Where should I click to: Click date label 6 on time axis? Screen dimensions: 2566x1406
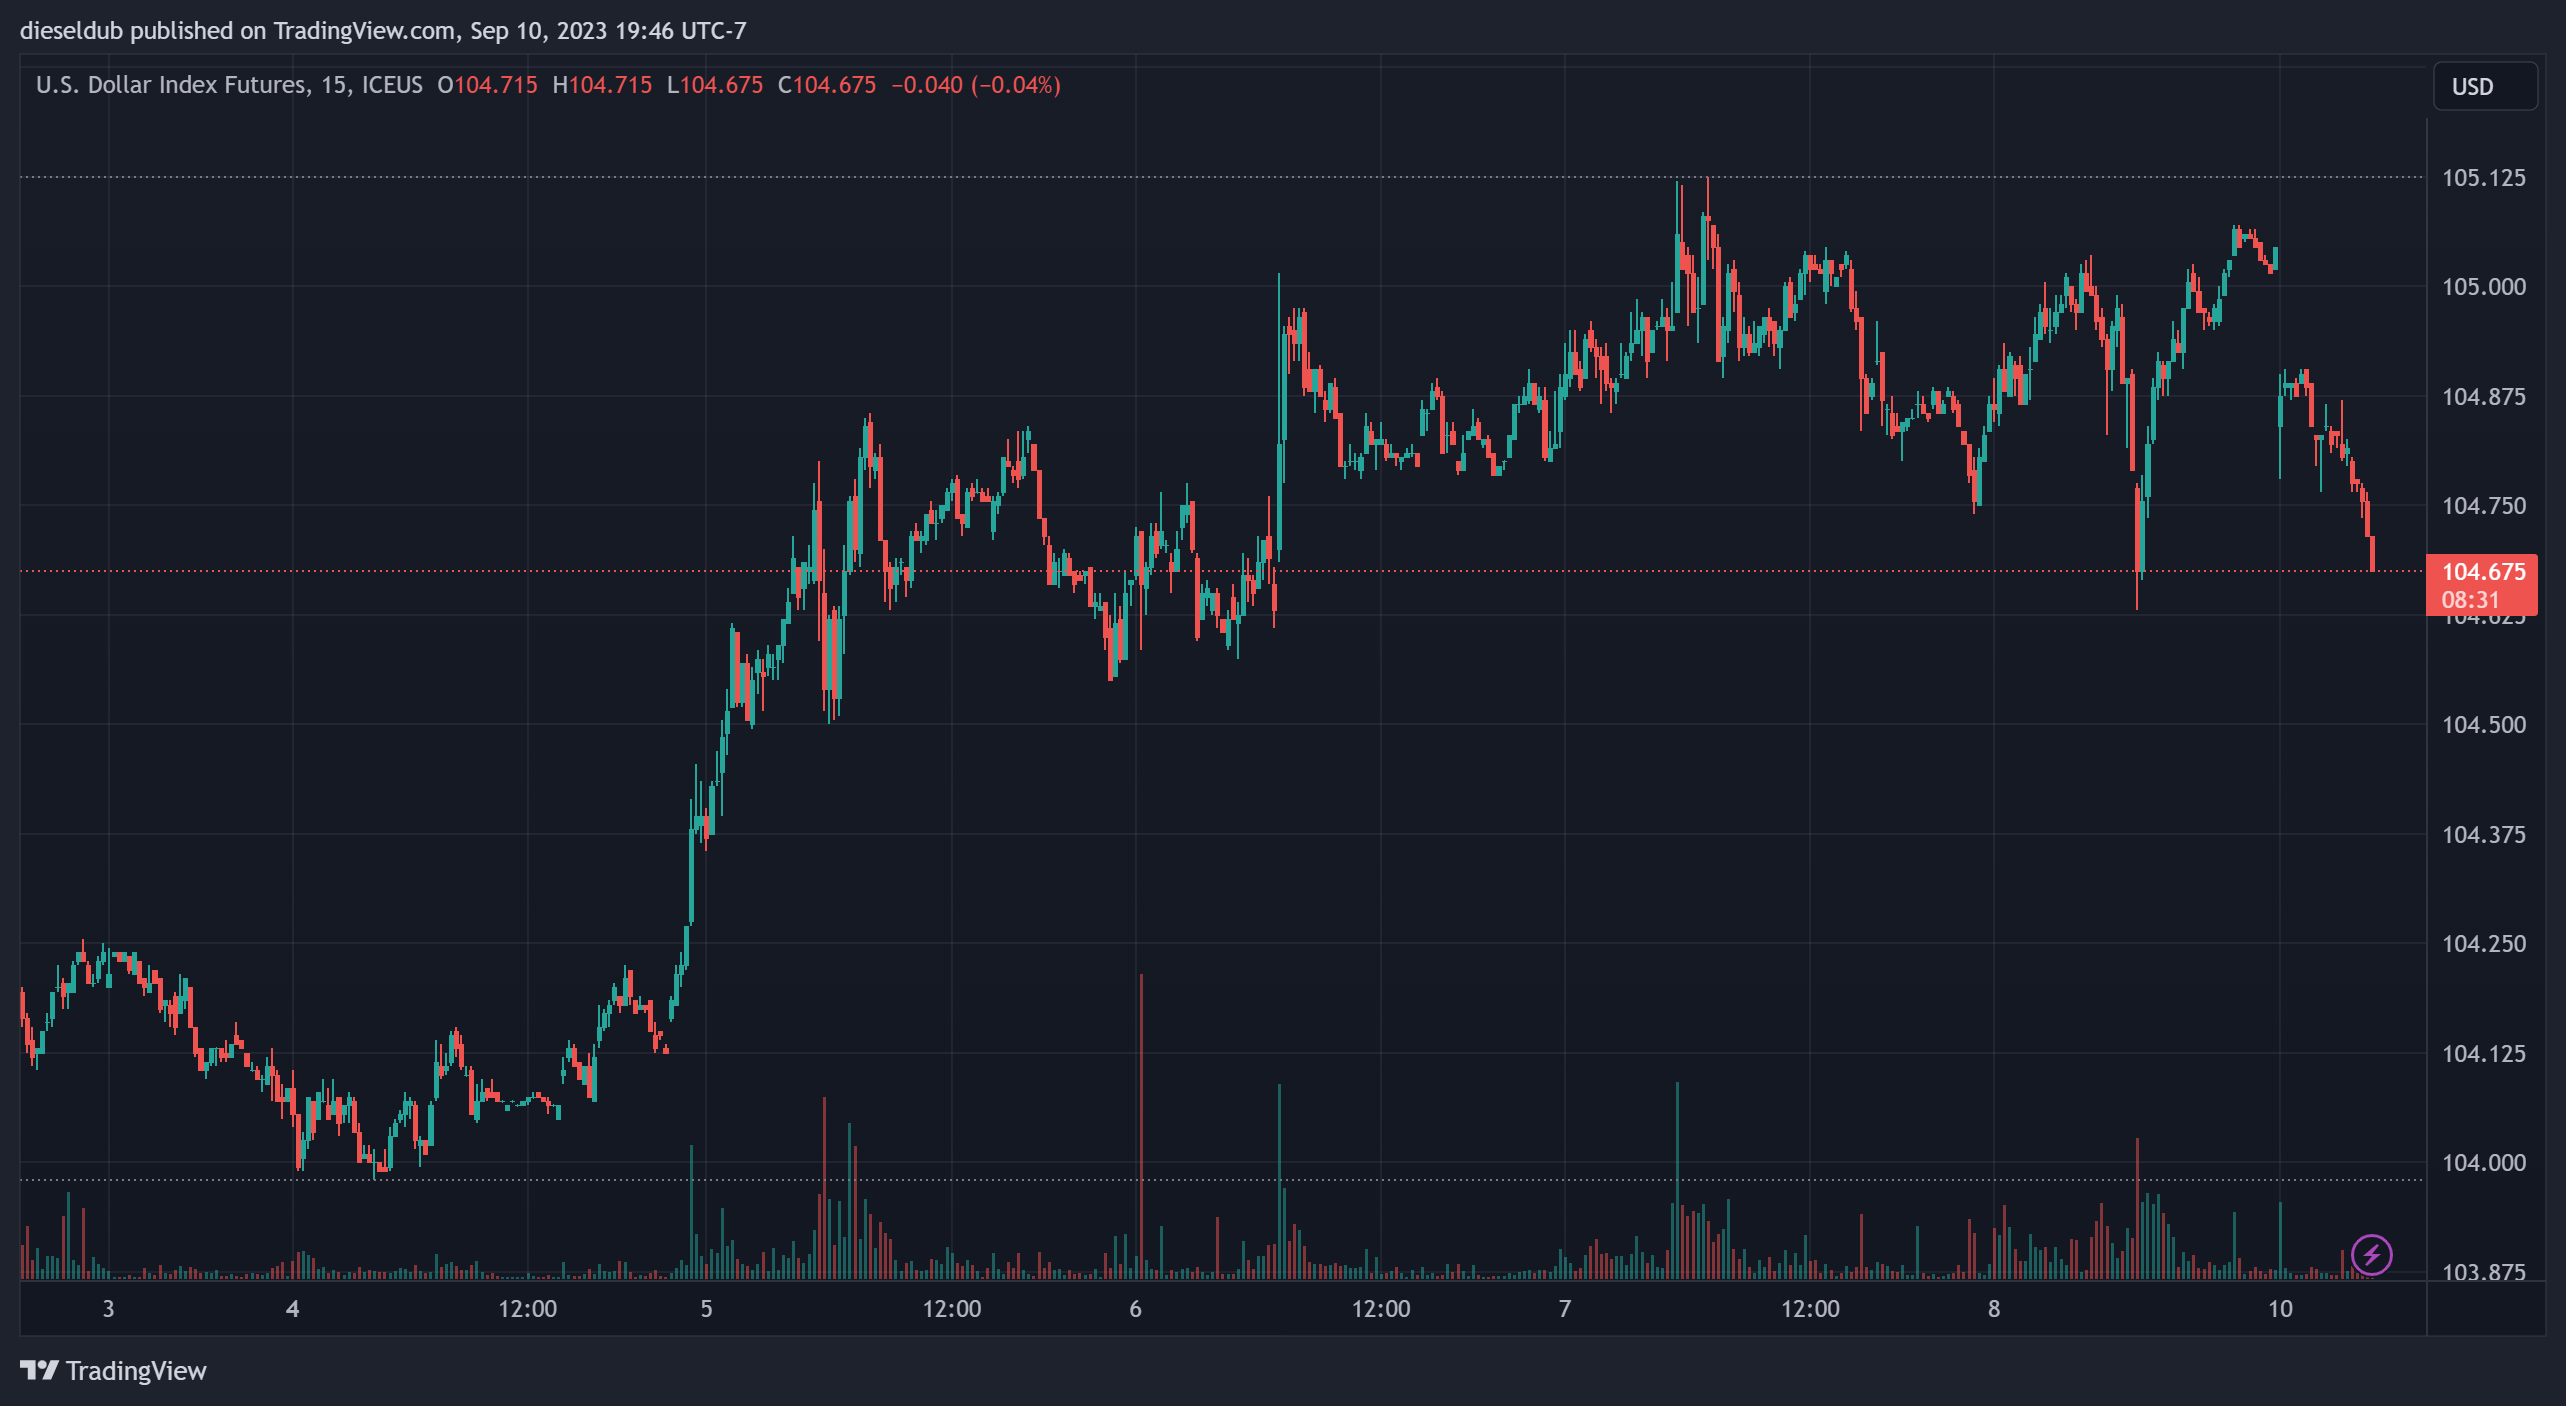click(x=1135, y=1309)
